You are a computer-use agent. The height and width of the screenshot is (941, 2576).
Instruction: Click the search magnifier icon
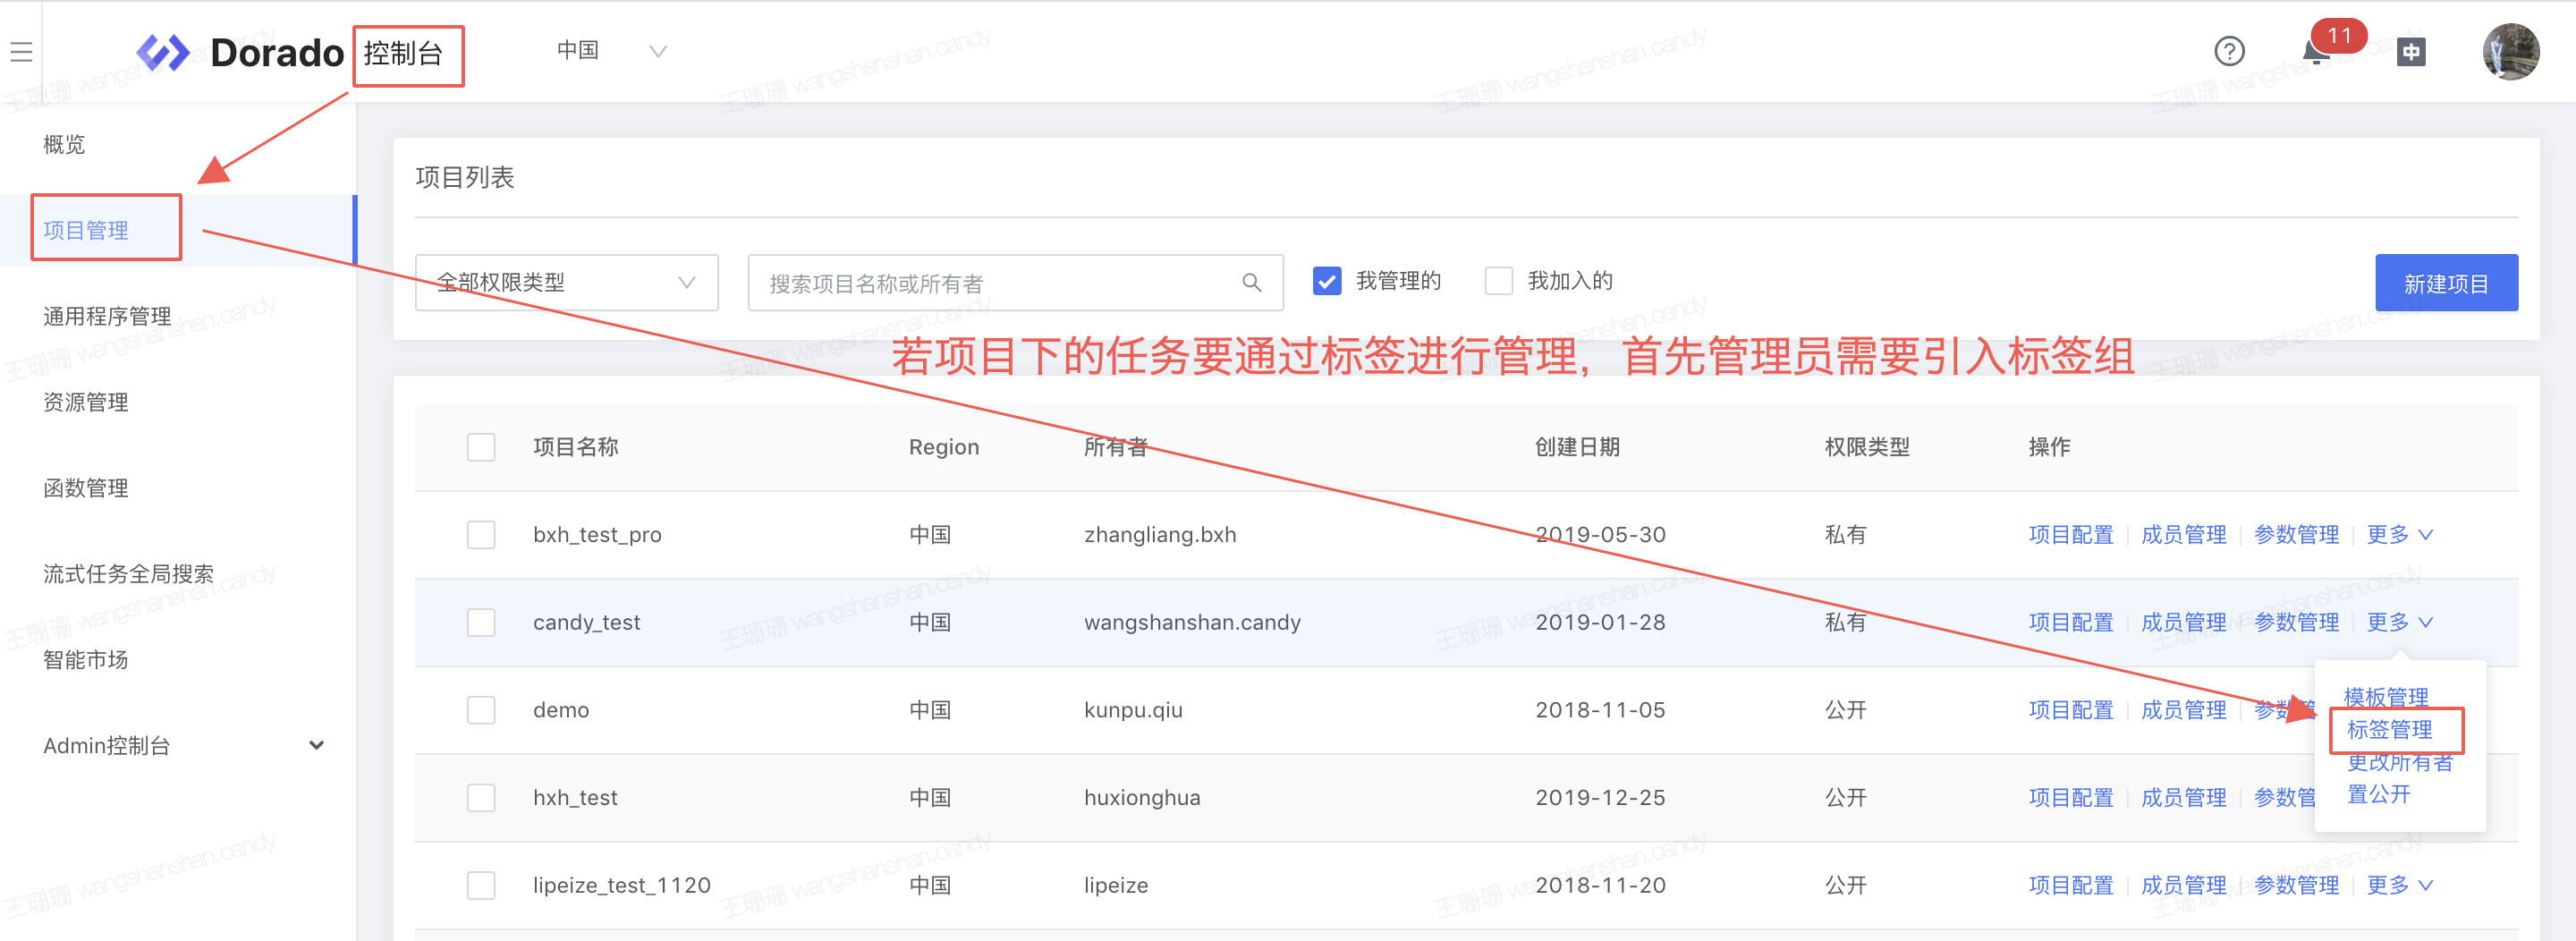1251,283
